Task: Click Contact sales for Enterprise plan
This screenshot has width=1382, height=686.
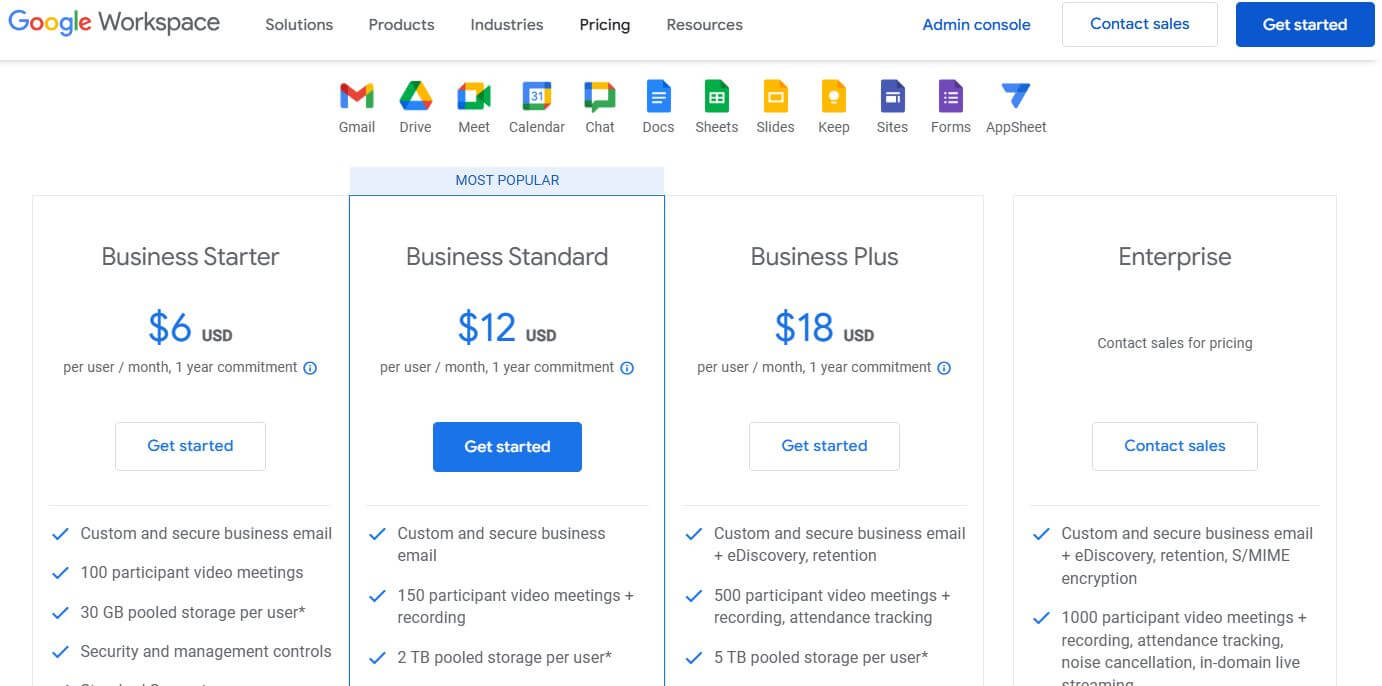Action: pos(1174,446)
